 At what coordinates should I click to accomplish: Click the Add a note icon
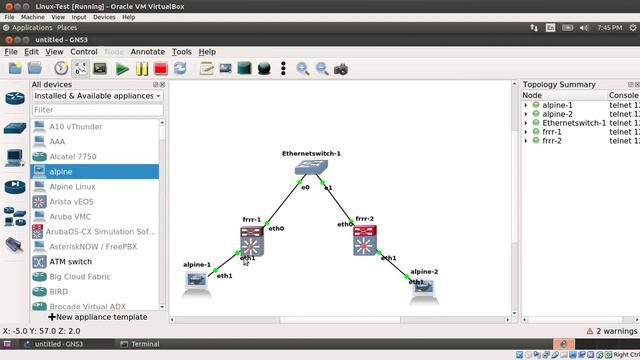(x=207, y=69)
